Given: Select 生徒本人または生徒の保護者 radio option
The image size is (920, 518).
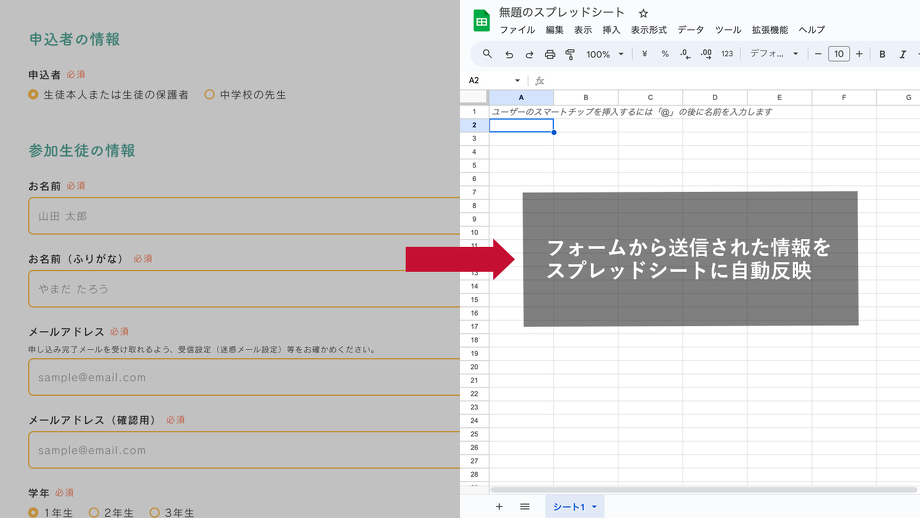Looking at the screenshot, I should click(x=34, y=95).
